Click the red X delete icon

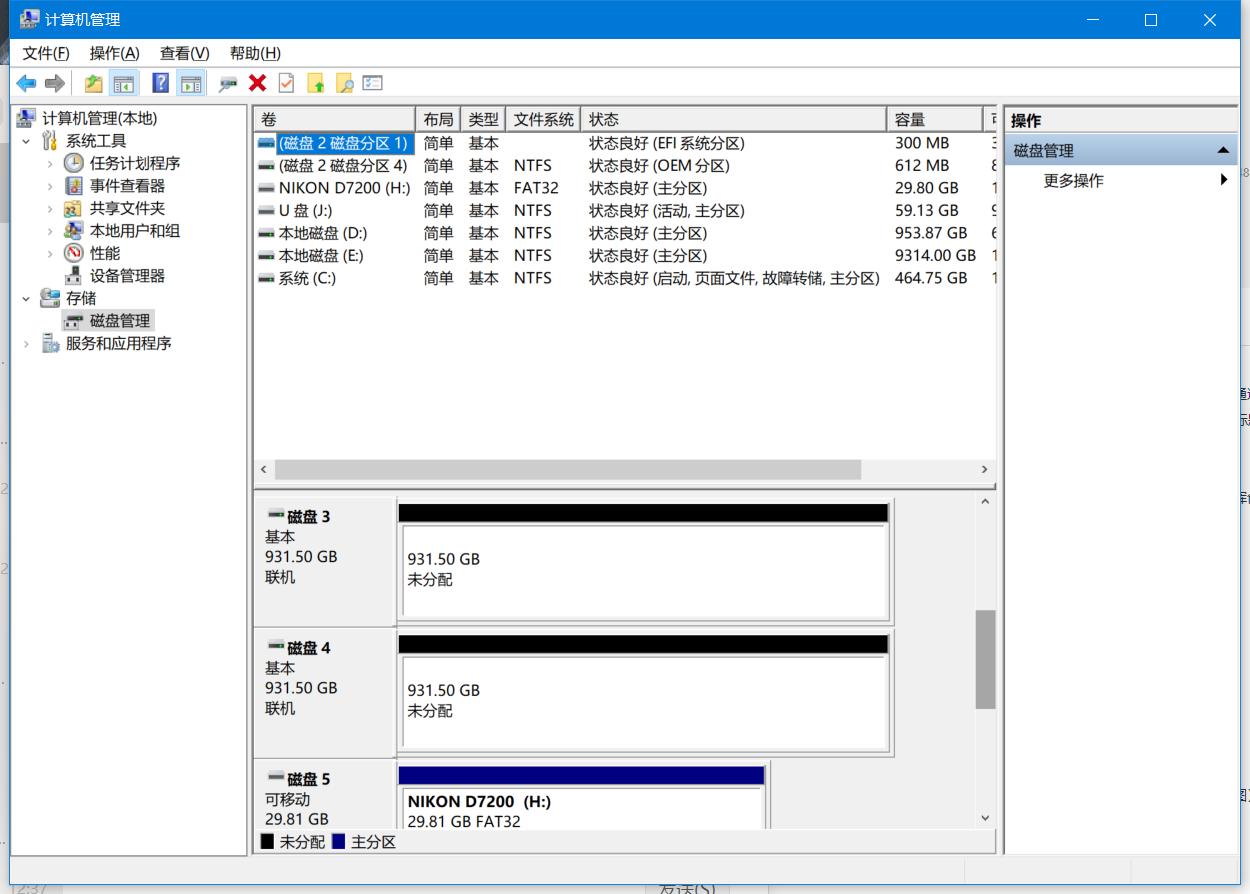point(257,84)
